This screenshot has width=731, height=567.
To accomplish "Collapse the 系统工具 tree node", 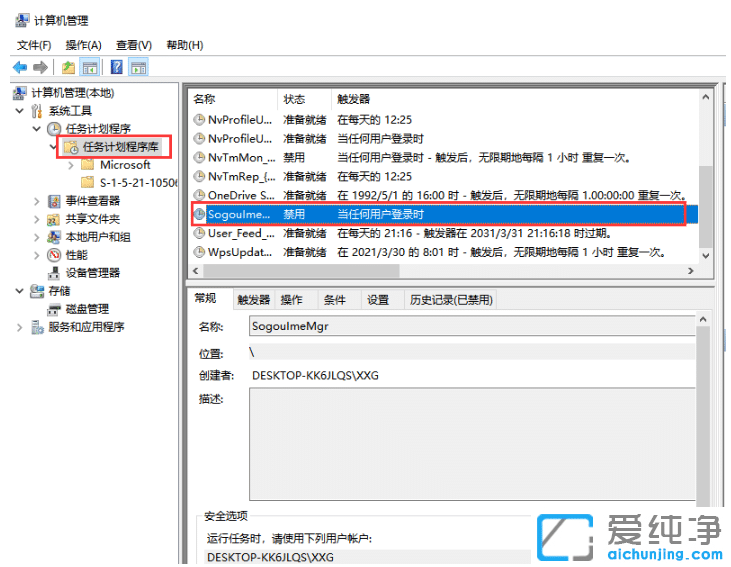I will click(20, 111).
